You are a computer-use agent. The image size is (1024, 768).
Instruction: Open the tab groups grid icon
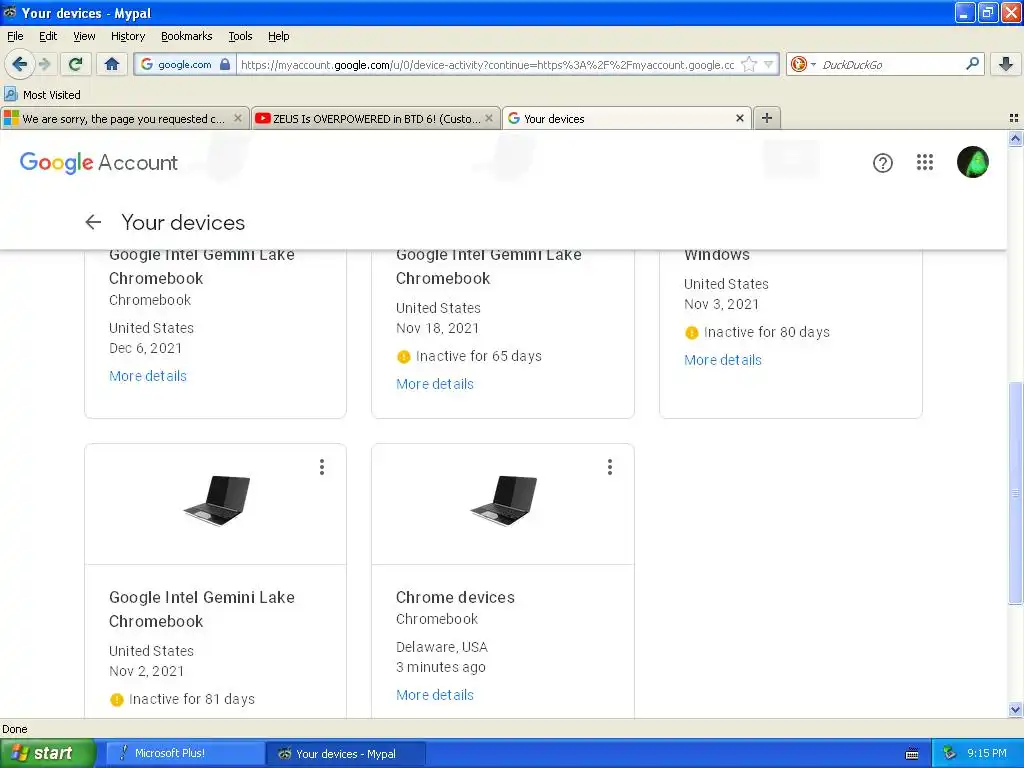[1014, 118]
